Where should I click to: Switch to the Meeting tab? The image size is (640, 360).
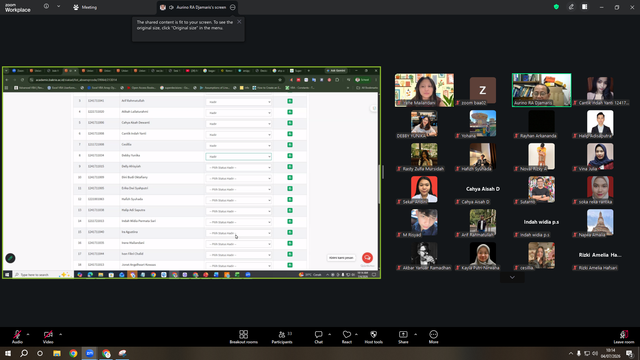click(x=85, y=7)
